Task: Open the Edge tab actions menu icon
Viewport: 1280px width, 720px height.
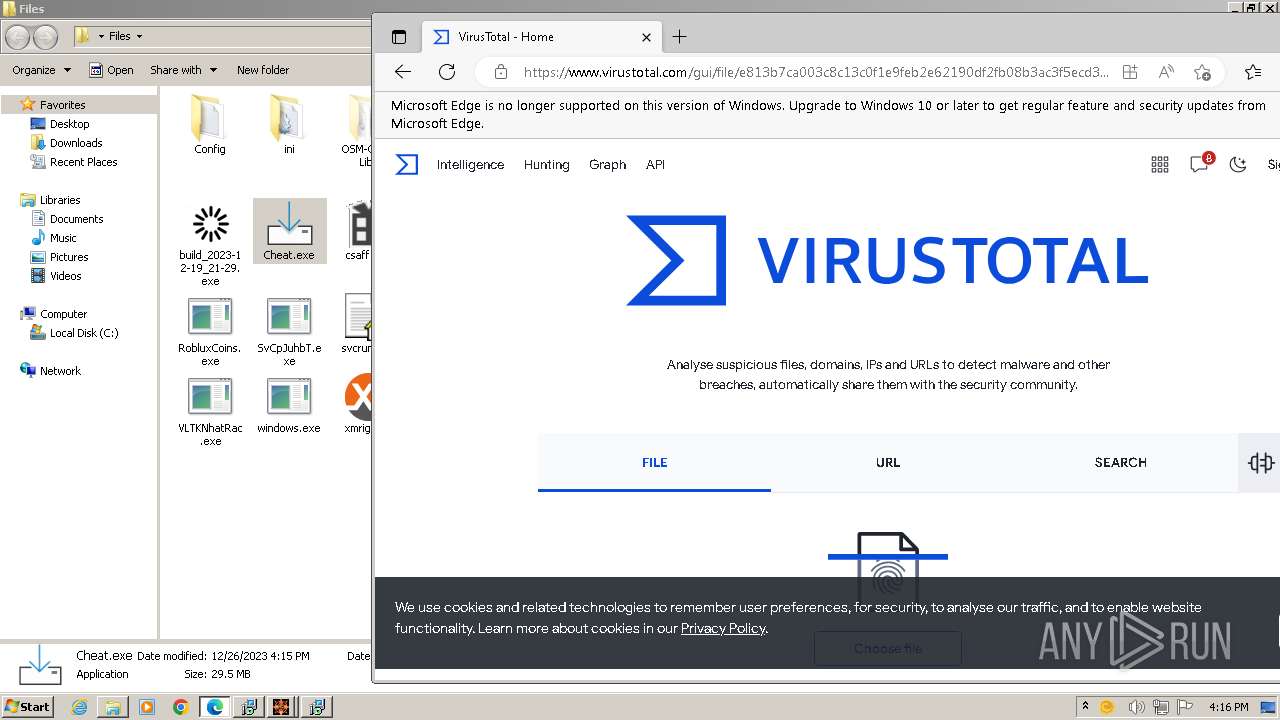Action: [399, 37]
